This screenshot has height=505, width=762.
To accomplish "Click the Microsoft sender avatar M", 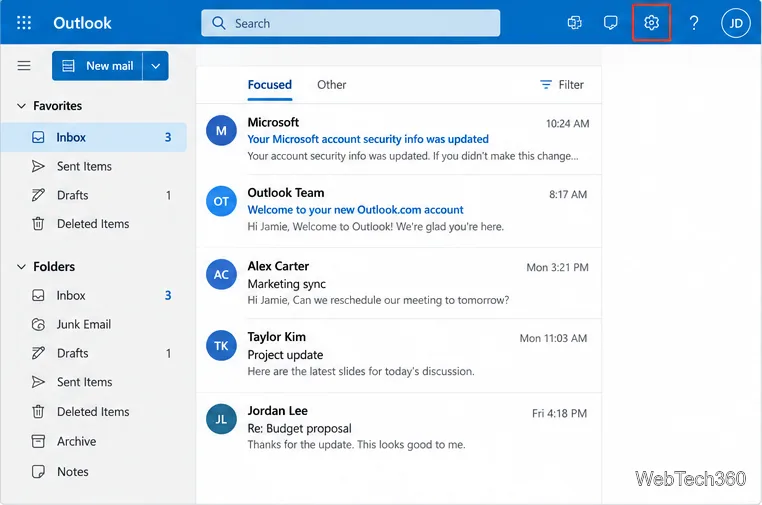I will [221, 130].
